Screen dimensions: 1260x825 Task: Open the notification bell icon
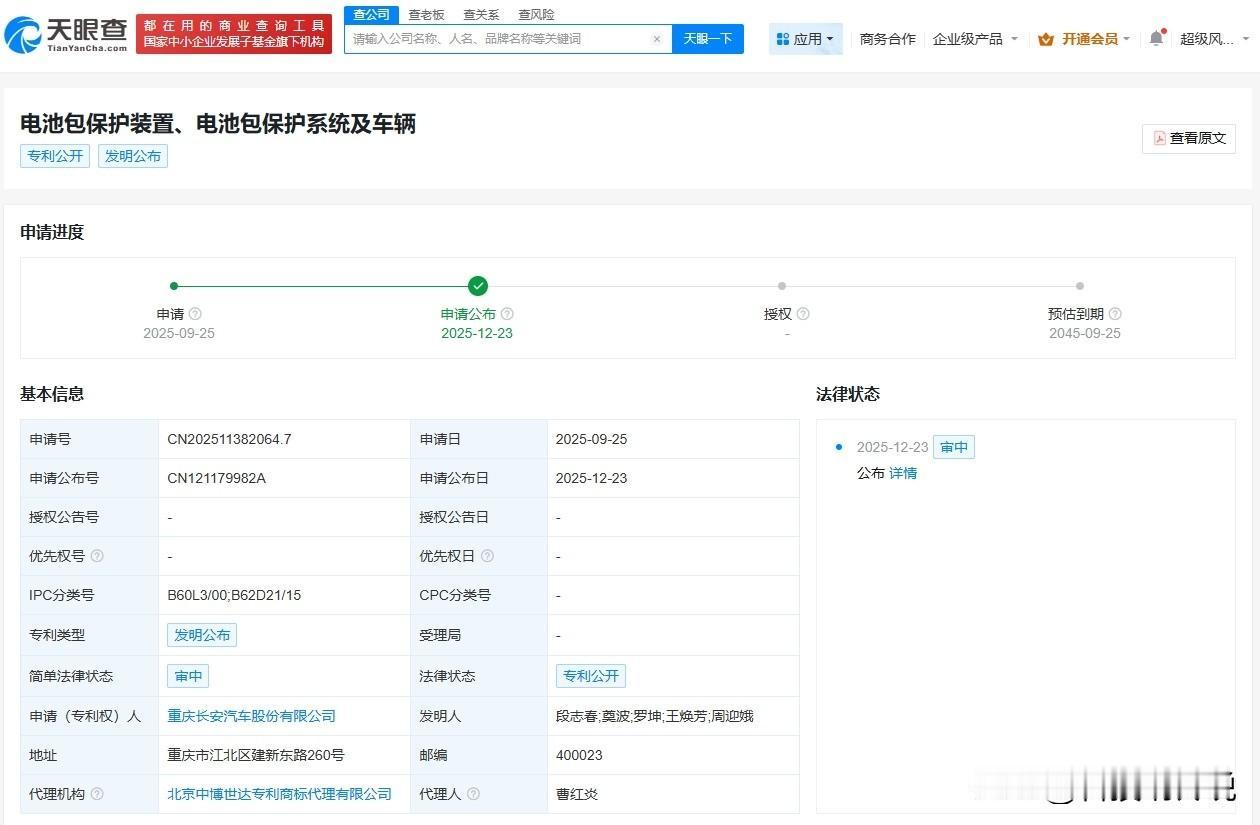1156,39
